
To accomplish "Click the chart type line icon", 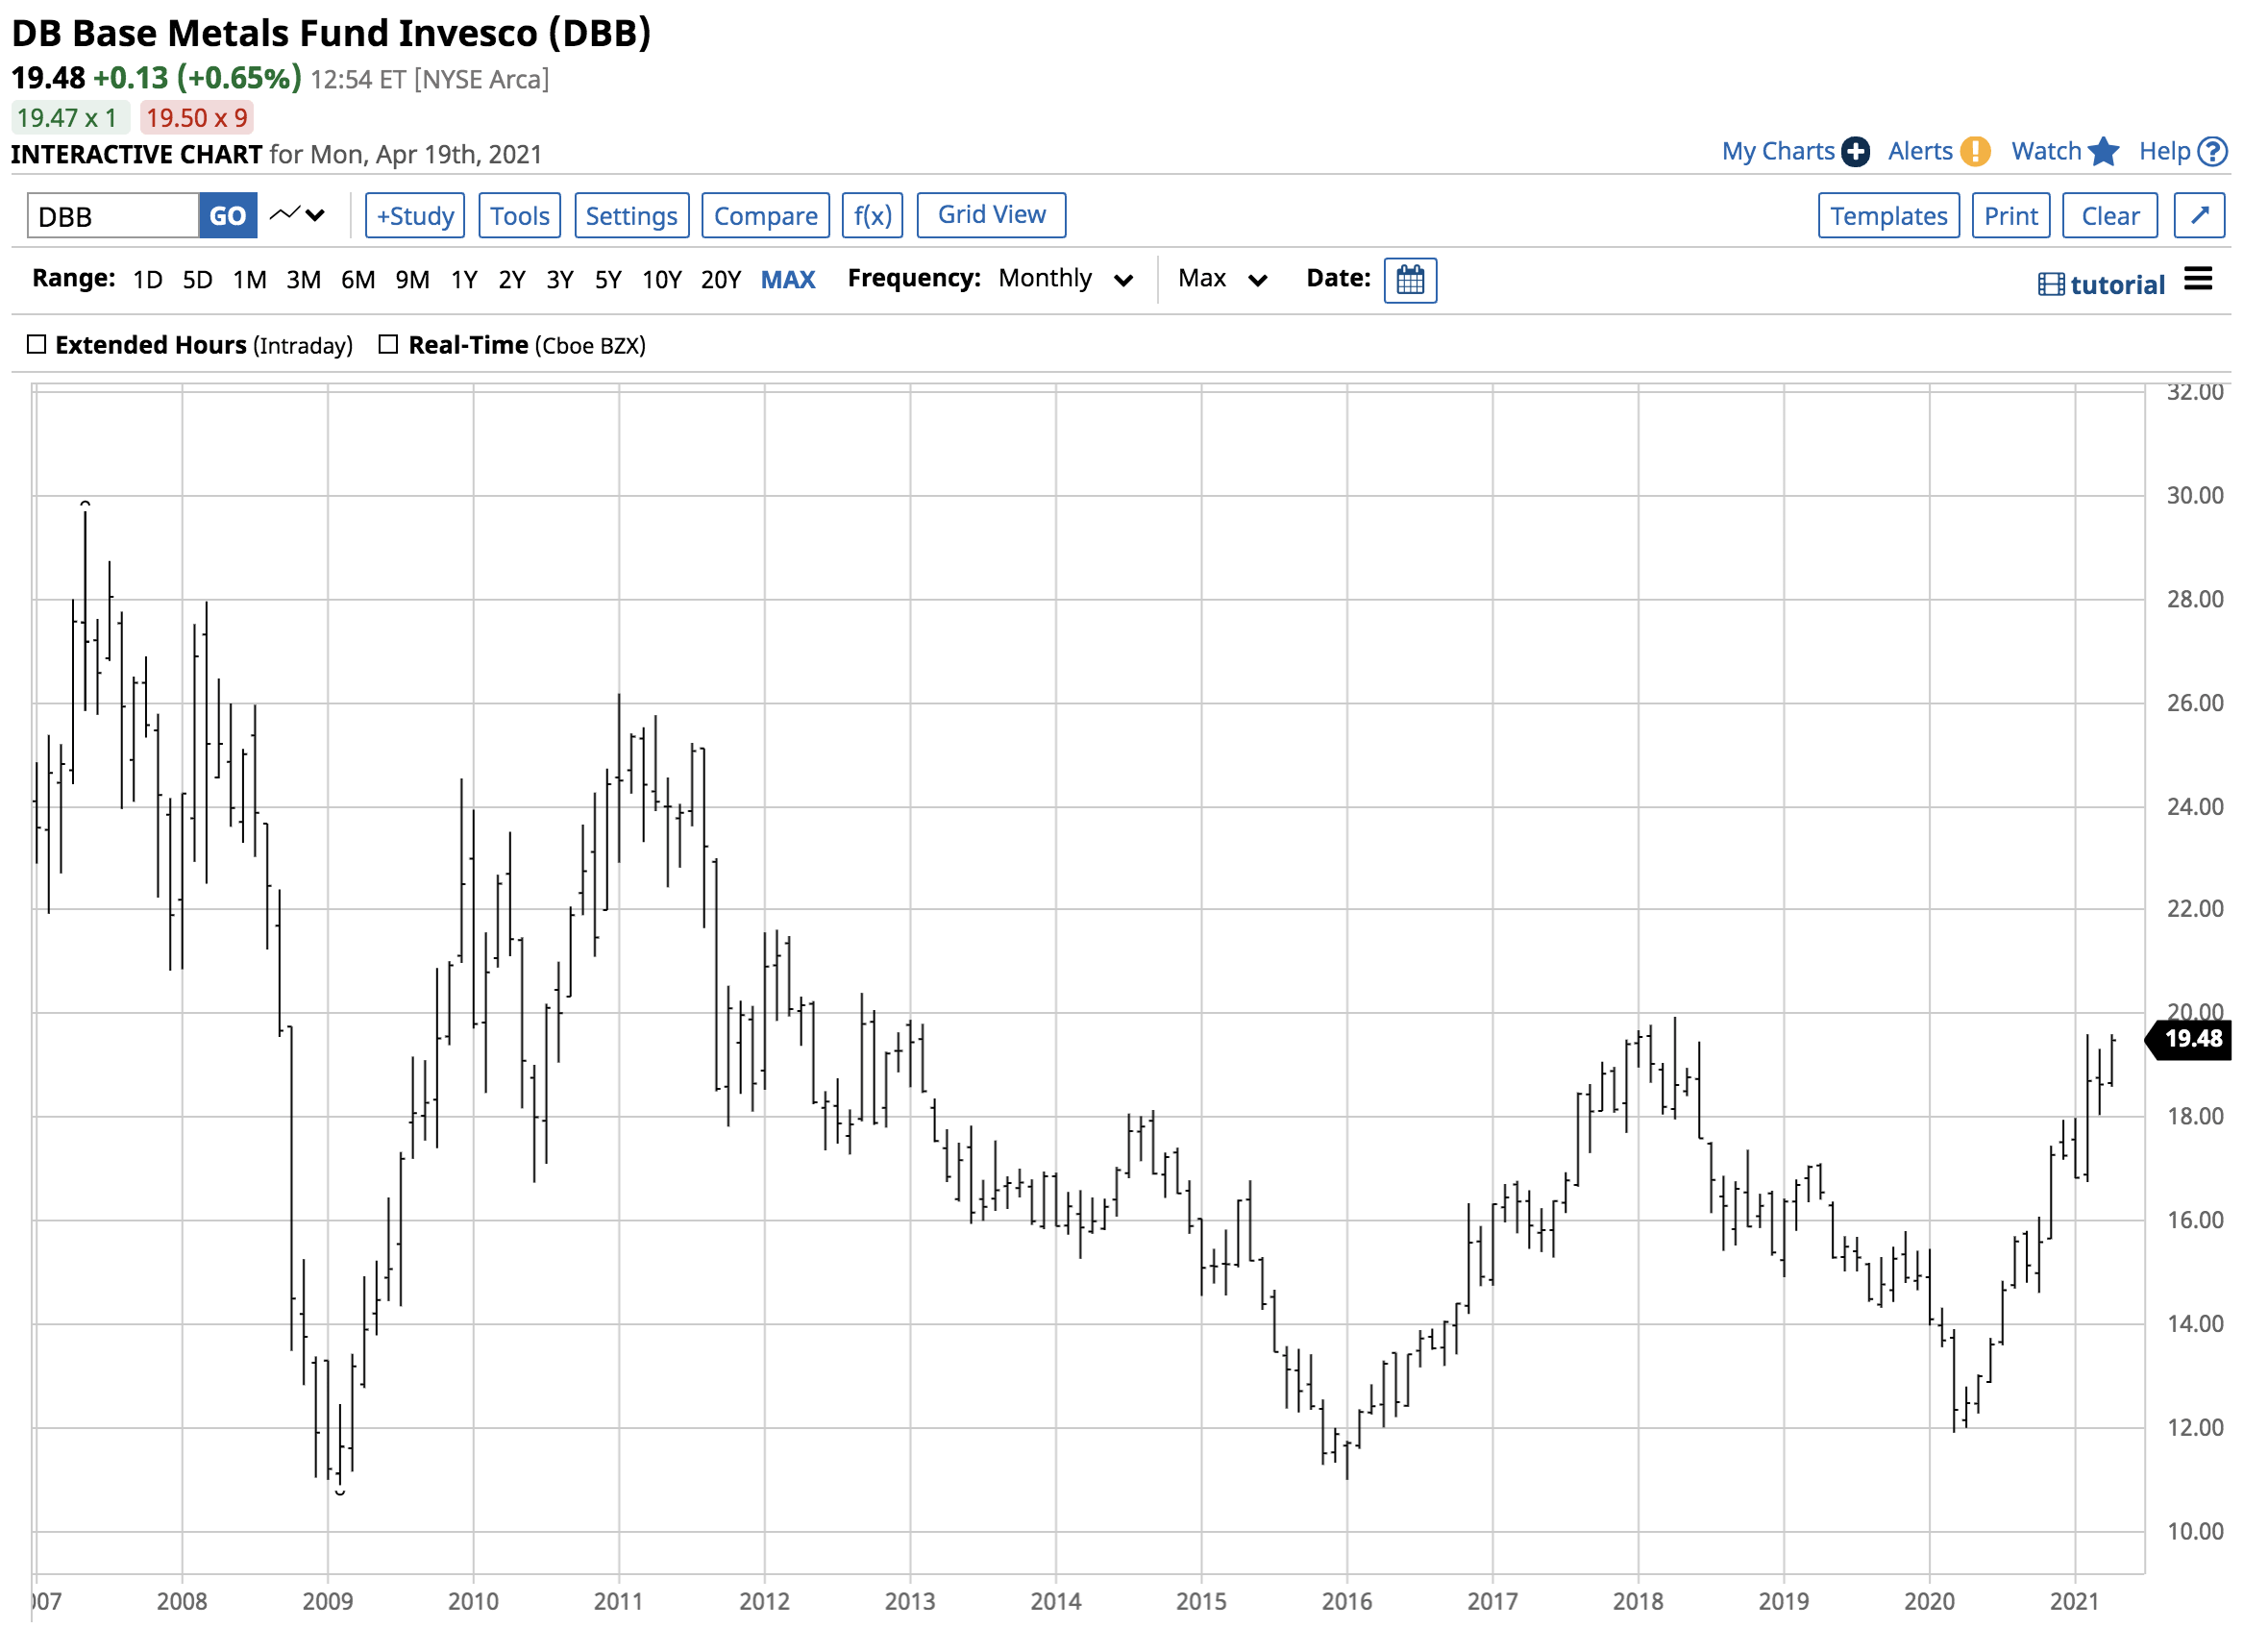I will point(288,214).
